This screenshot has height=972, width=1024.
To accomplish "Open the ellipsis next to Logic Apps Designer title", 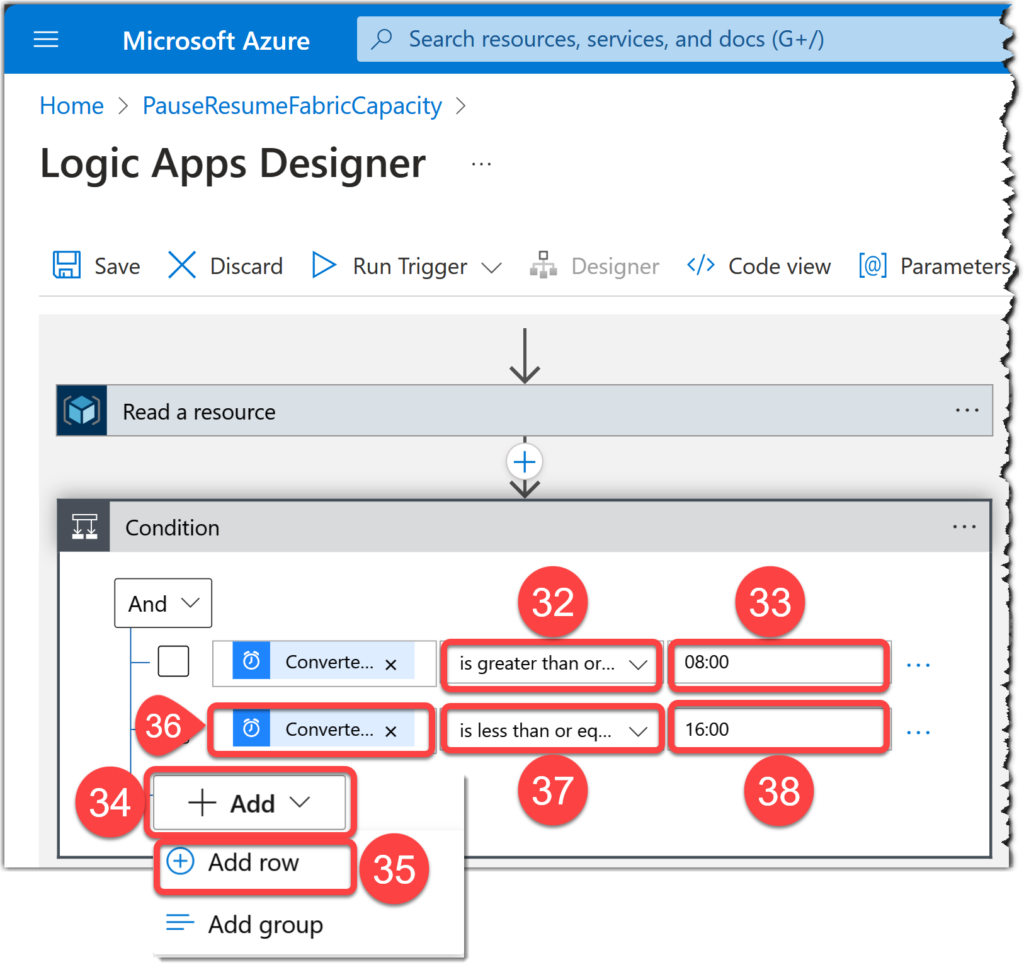I will tap(481, 164).
